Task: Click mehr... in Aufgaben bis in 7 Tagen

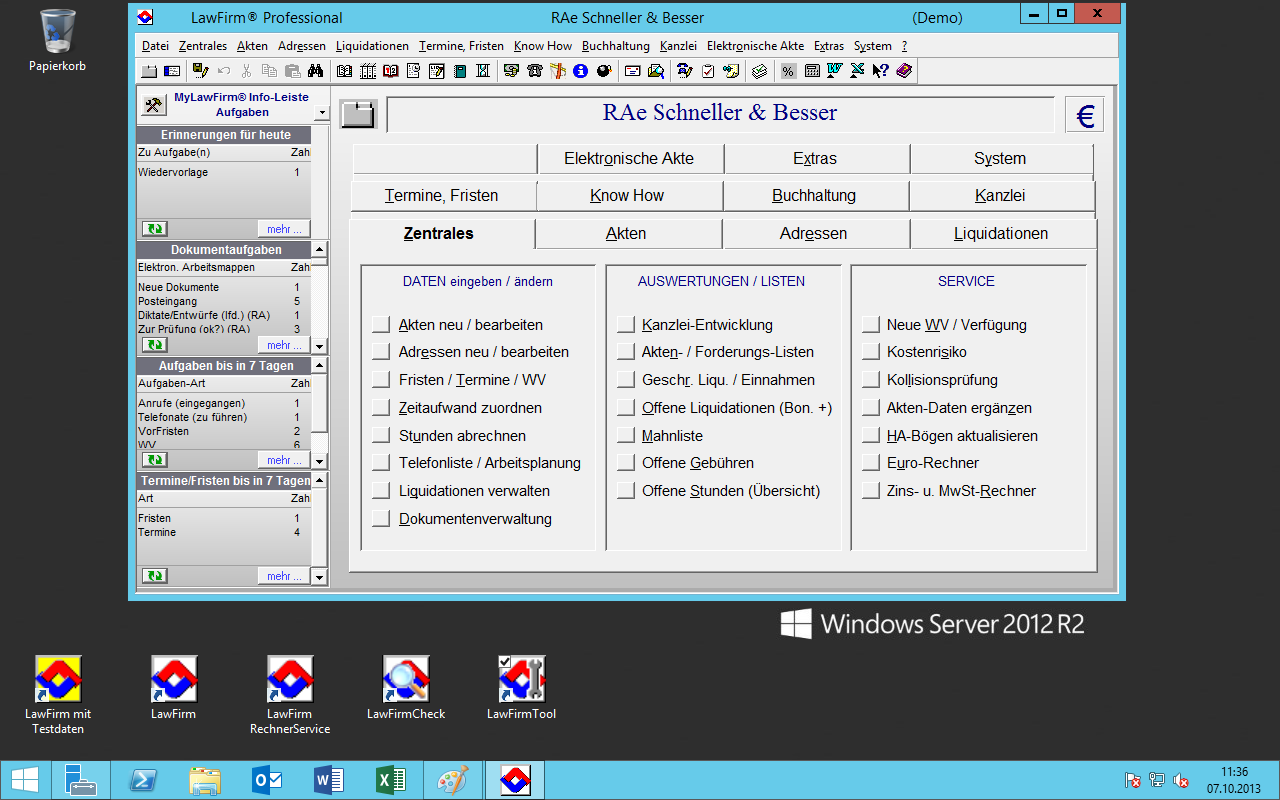Action: 284,460
